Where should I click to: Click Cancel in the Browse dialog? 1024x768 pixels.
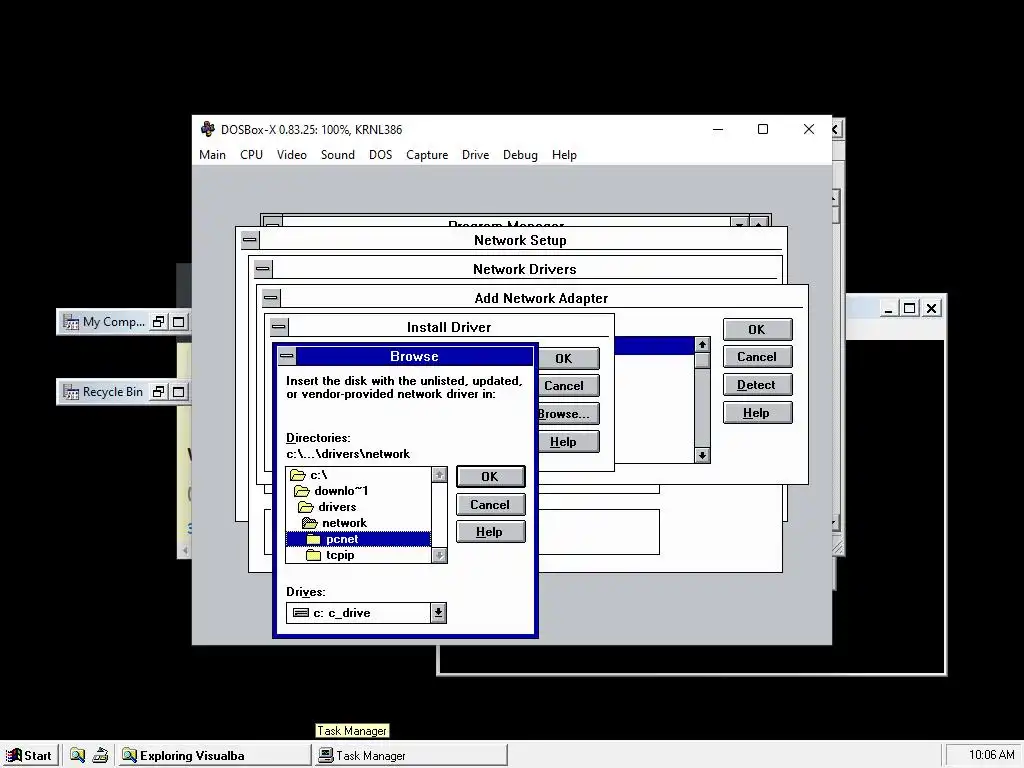tap(490, 504)
